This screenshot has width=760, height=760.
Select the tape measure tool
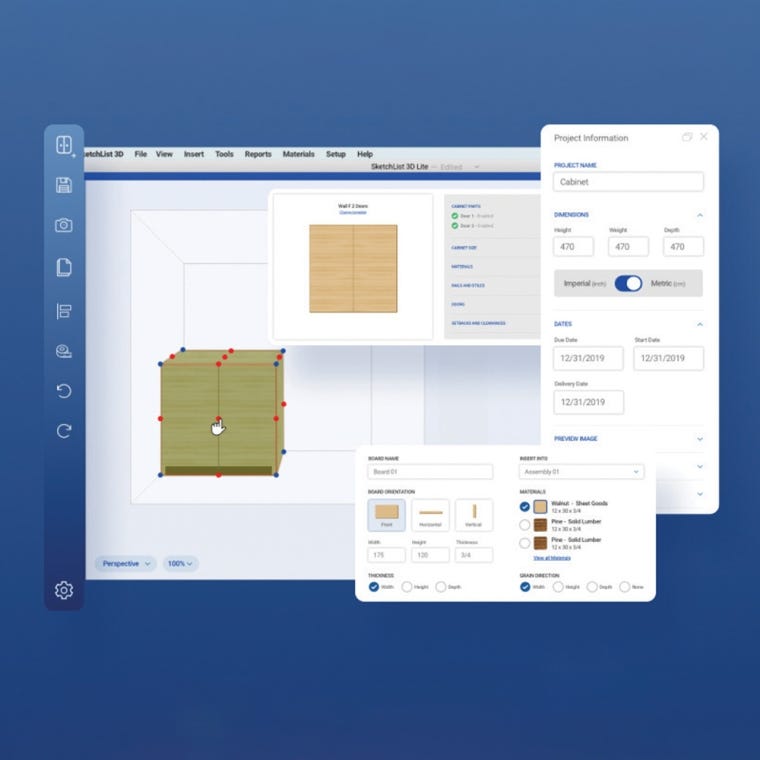[64, 351]
